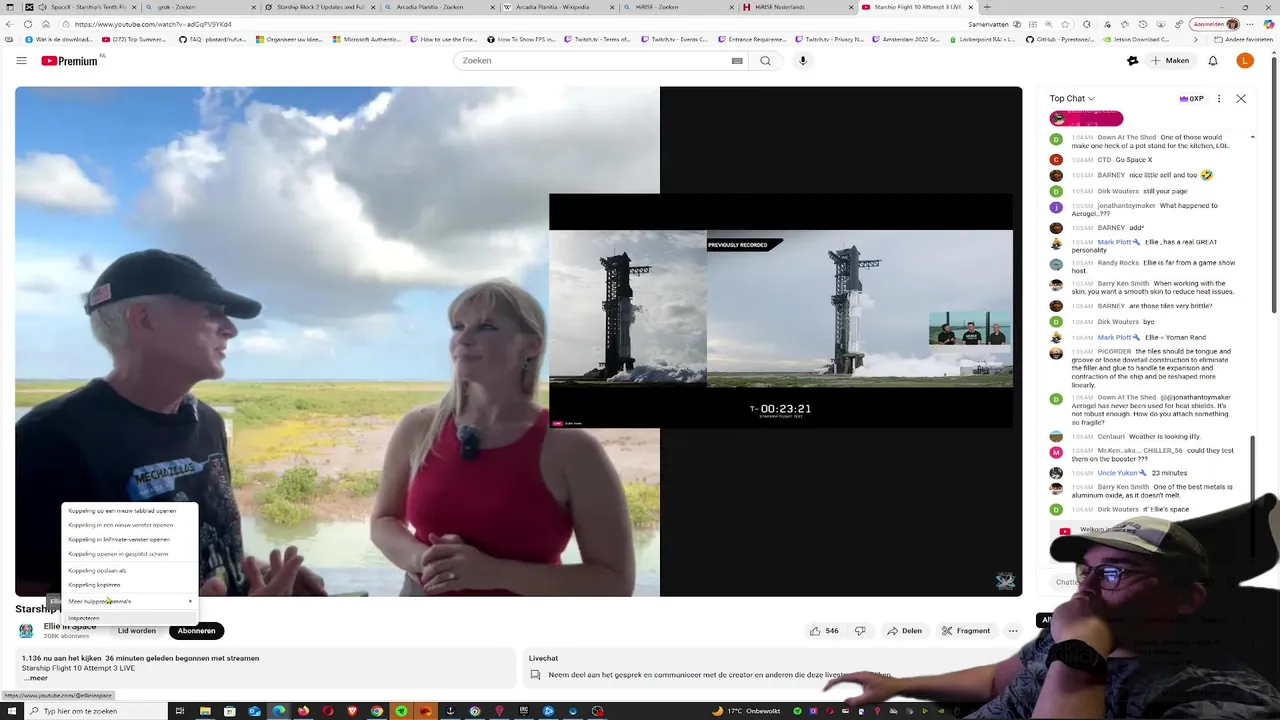1280x720 pixels.
Task: Start voice search with microphone icon
Action: [802, 61]
